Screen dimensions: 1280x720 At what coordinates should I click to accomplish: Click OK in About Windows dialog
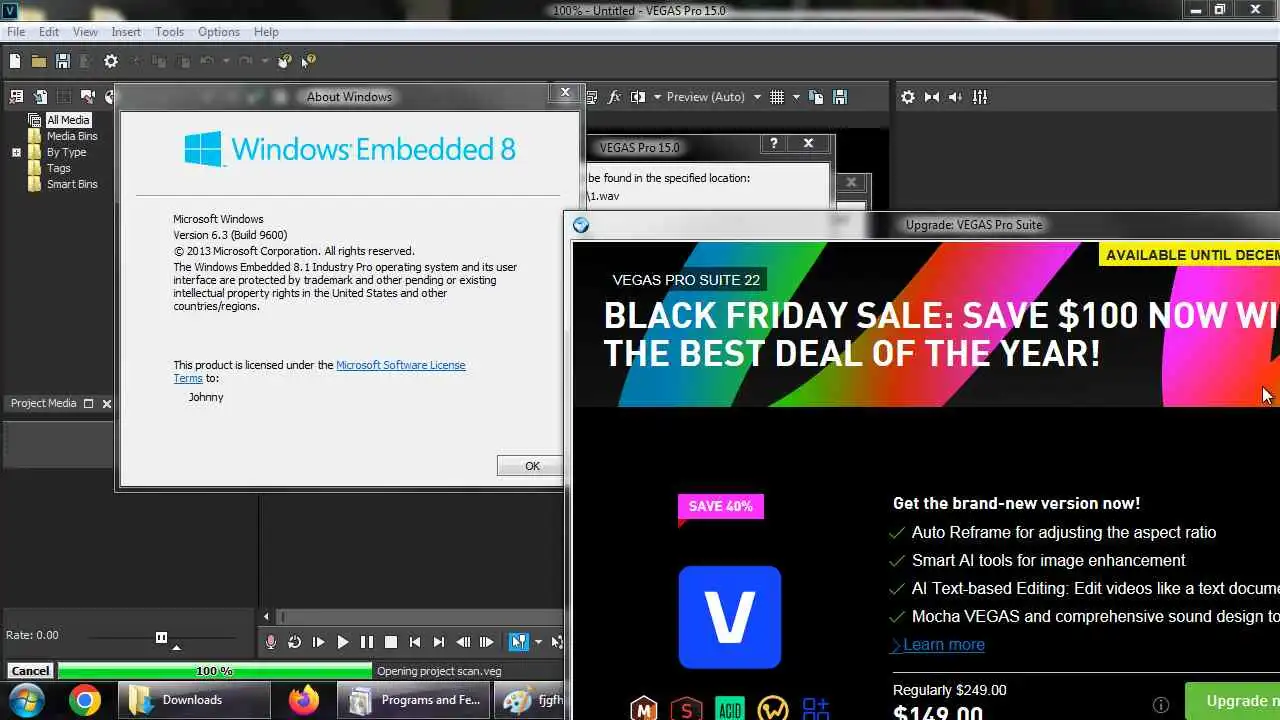531,466
